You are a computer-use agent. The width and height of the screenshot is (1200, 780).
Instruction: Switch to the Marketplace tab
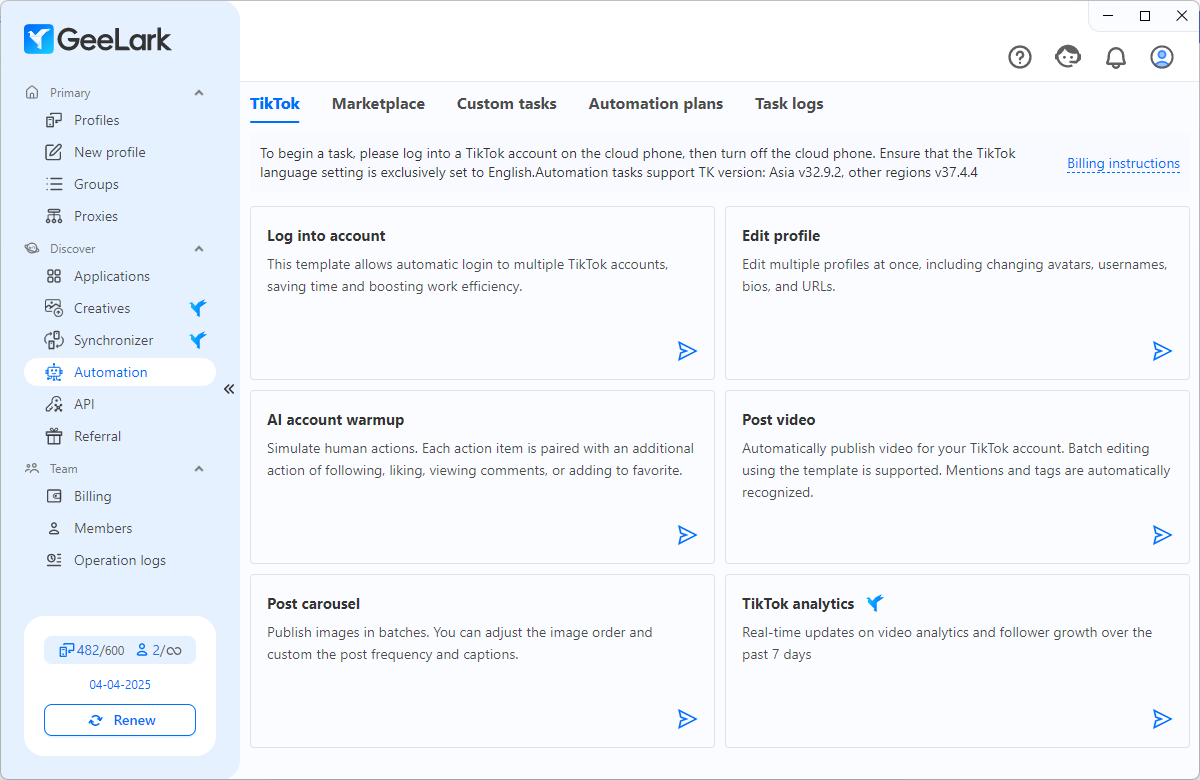(x=378, y=104)
